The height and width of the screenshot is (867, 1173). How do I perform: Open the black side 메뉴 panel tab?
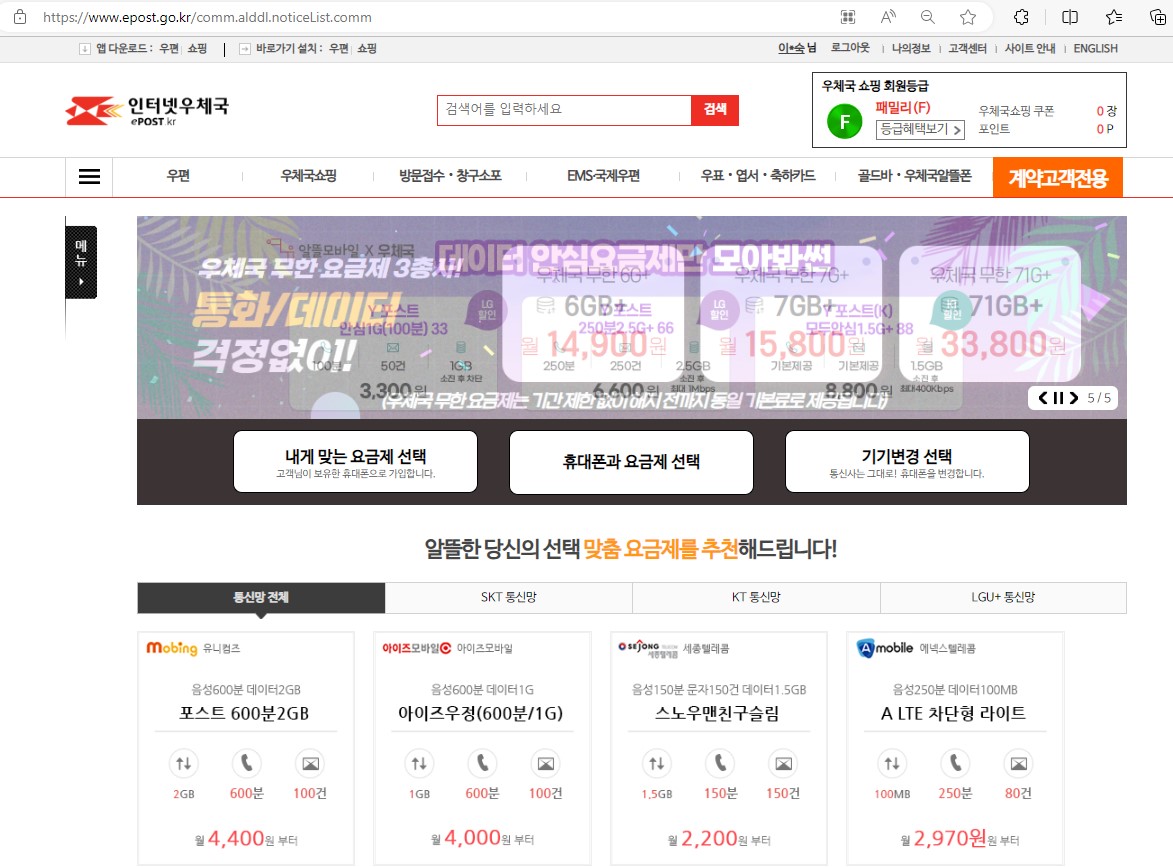81,262
